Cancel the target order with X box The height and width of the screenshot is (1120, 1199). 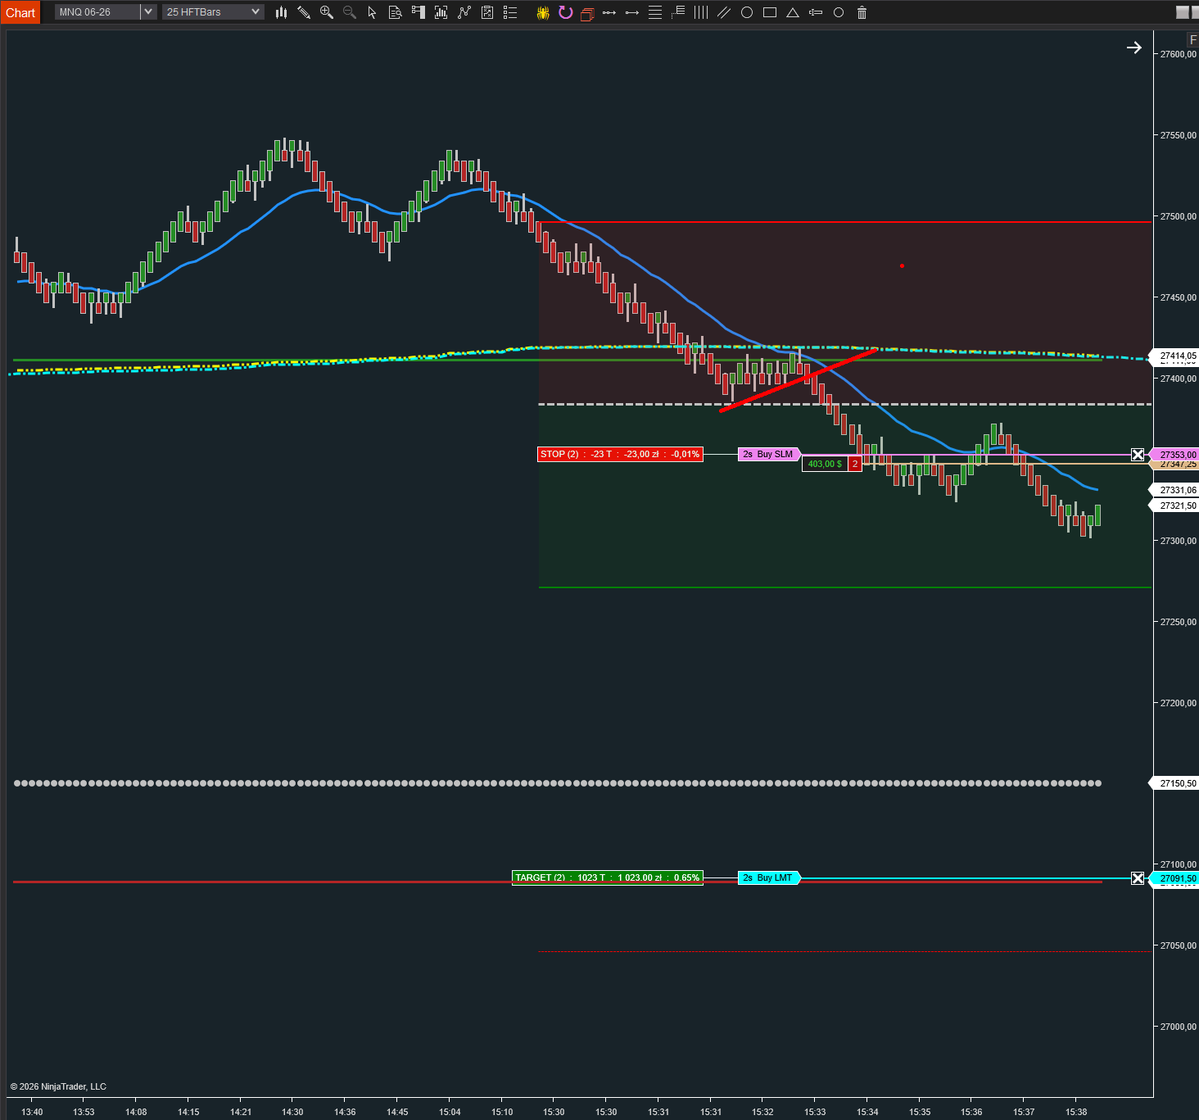tap(1138, 878)
